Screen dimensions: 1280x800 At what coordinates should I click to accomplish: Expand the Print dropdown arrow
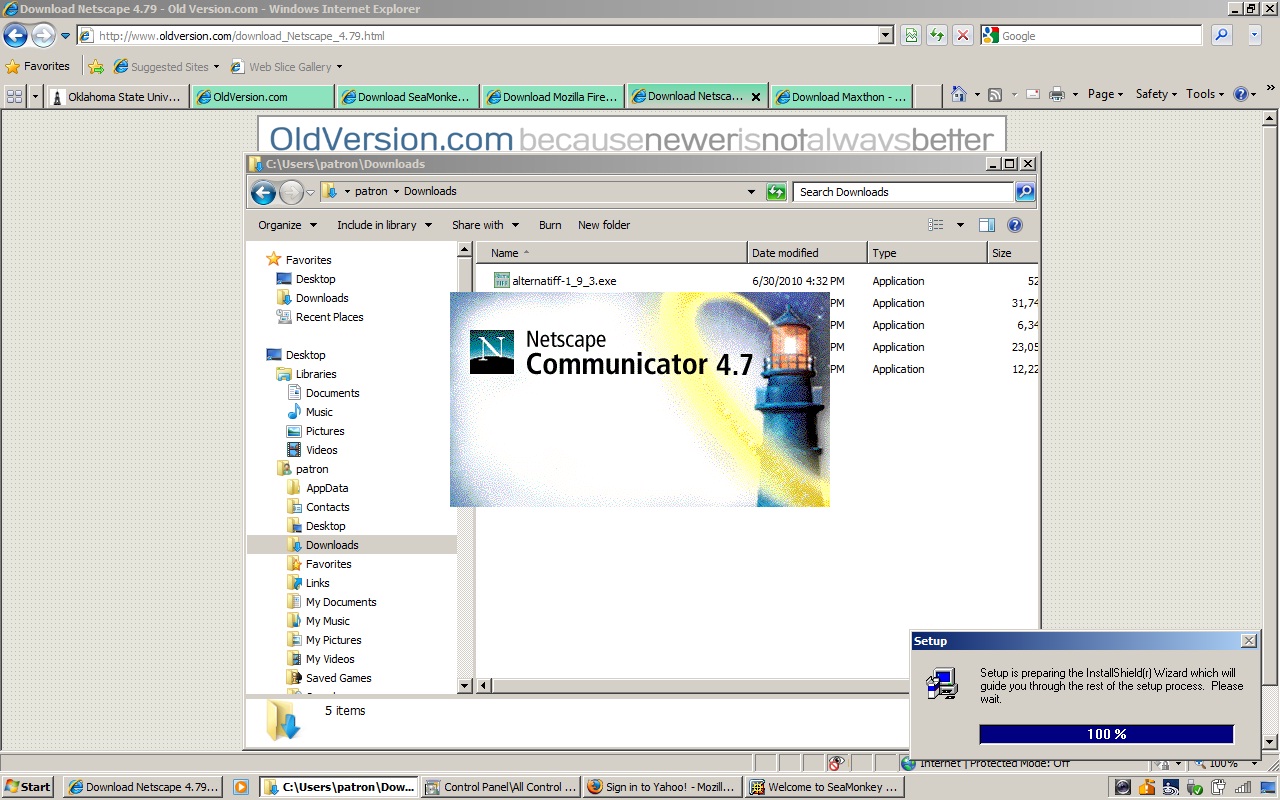[x=1075, y=95]
